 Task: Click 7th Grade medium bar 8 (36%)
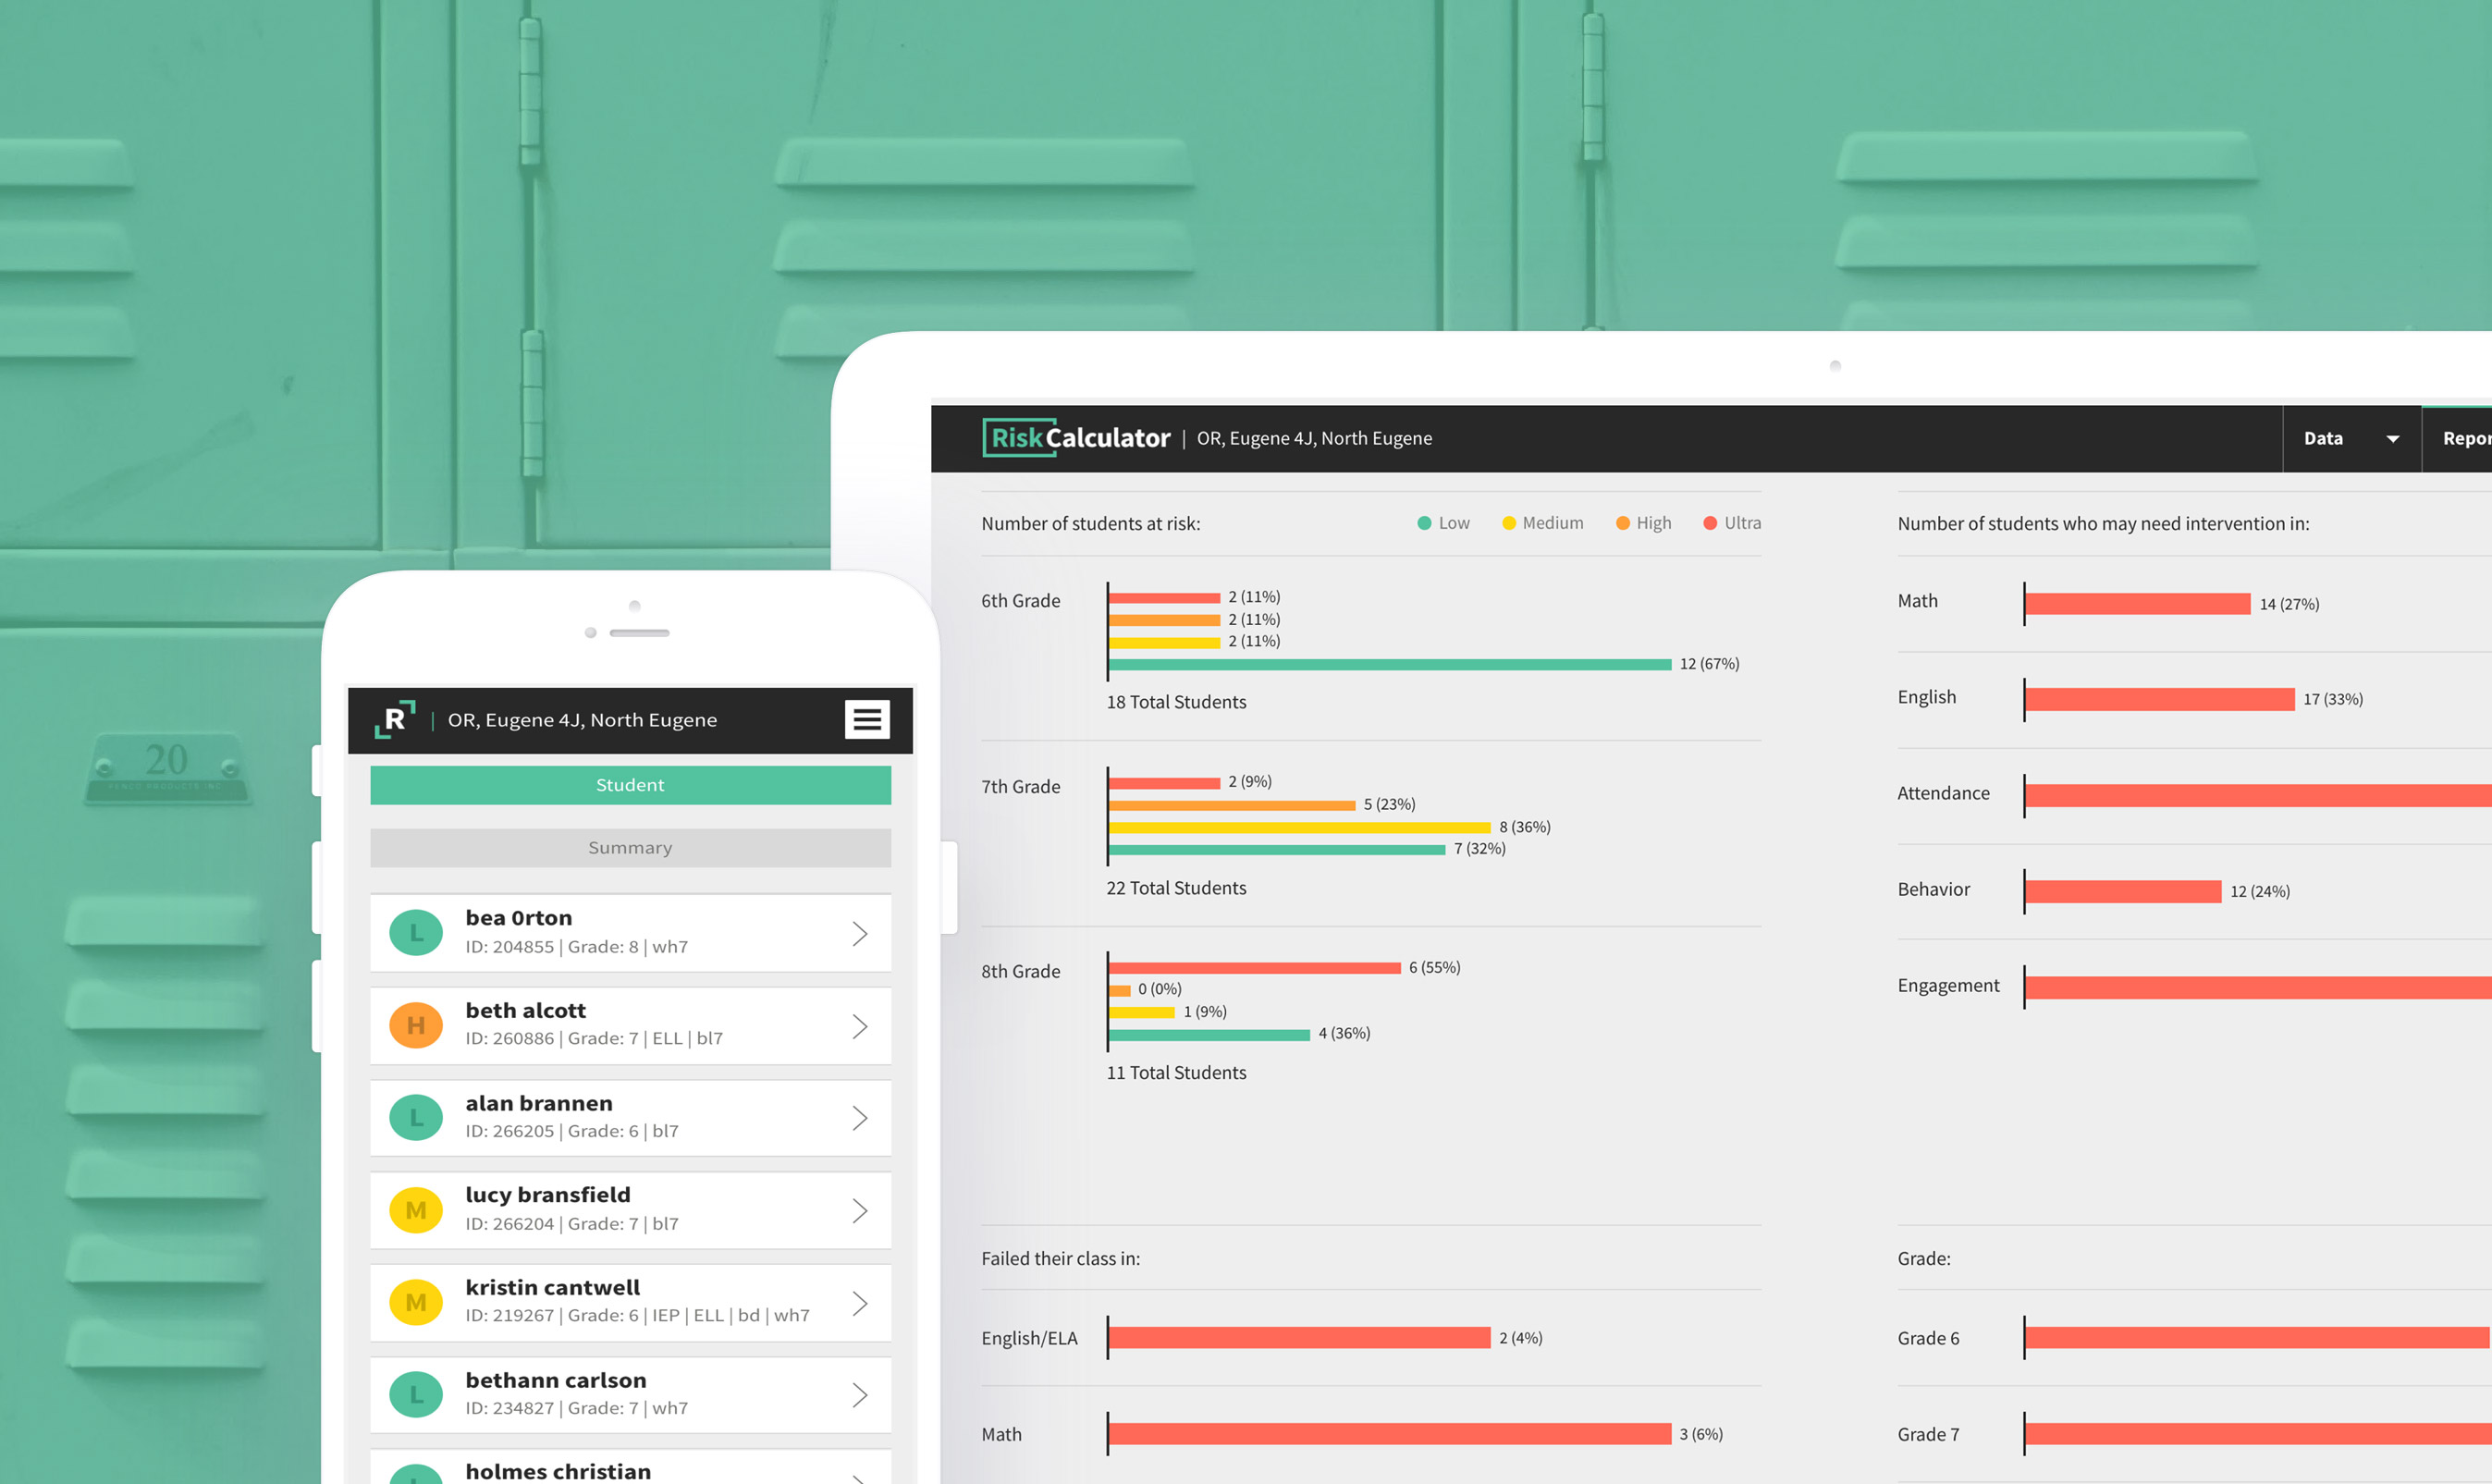coord(1300,827)
